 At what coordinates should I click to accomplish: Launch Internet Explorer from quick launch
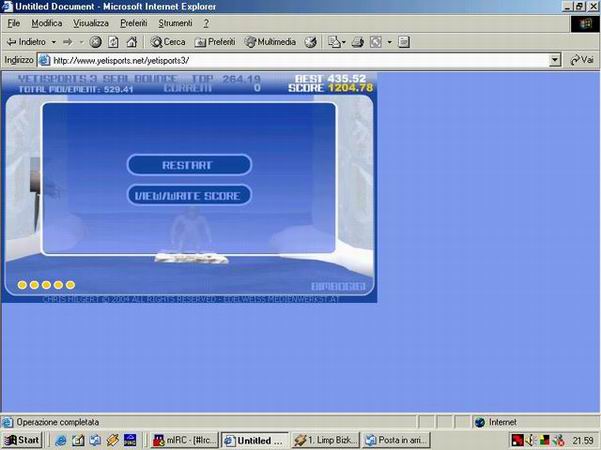coord(61,440)
